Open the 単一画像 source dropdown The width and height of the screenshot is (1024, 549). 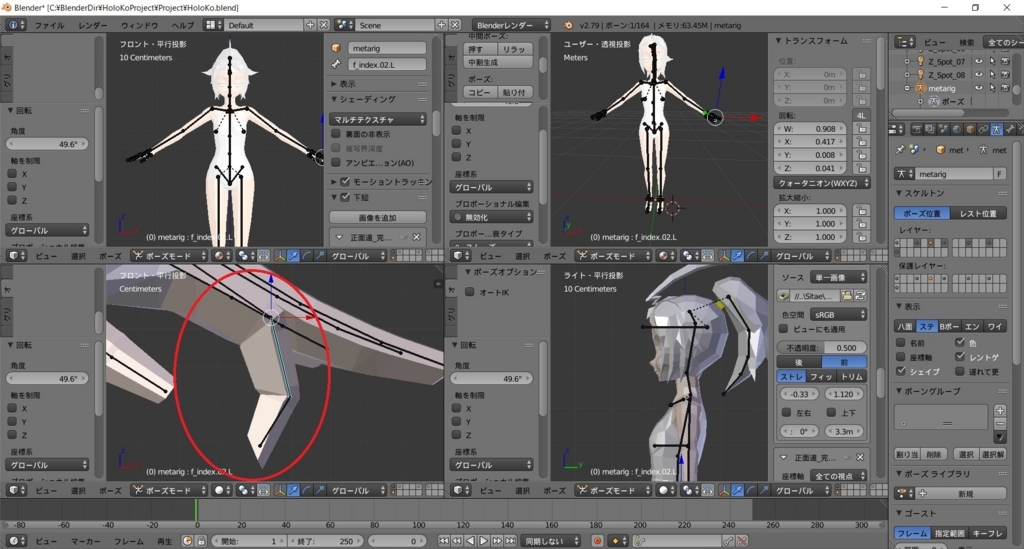839,277
